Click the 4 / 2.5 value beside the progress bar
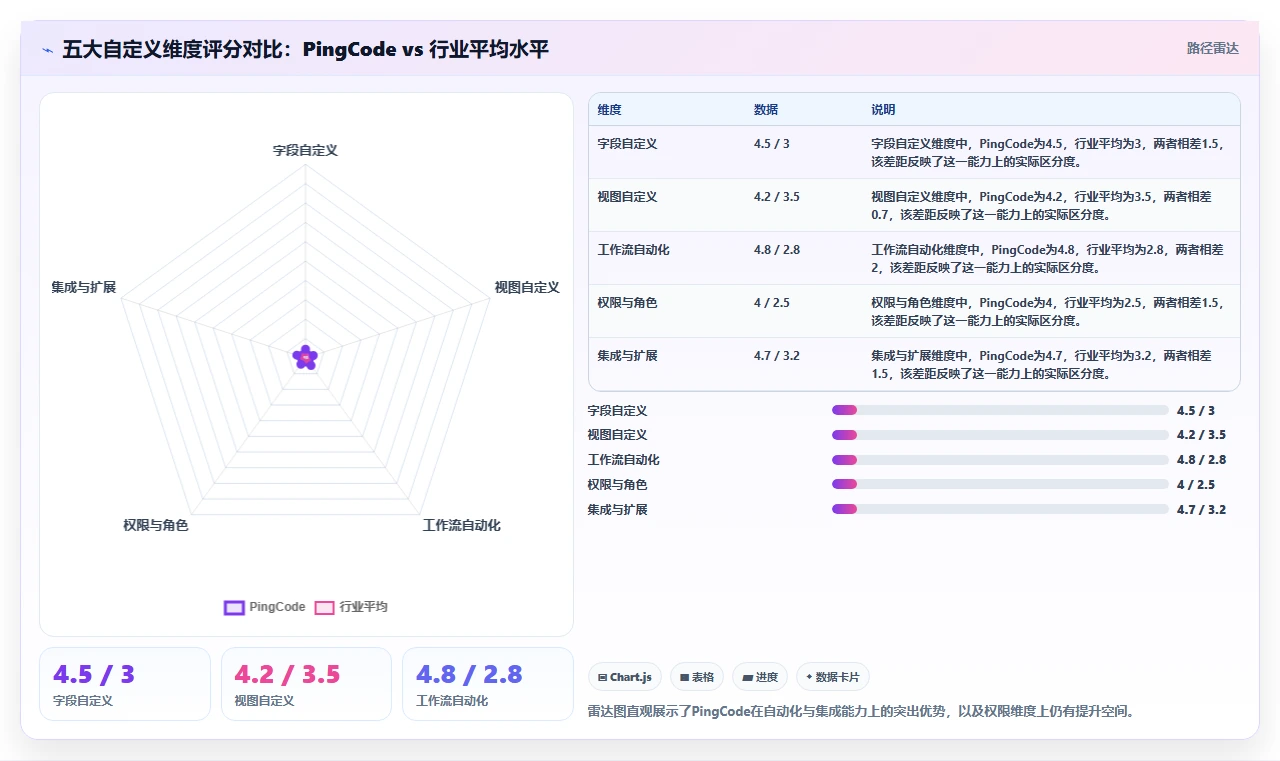Viewport: 1280px width, 761px height. tap(1196, 484)
